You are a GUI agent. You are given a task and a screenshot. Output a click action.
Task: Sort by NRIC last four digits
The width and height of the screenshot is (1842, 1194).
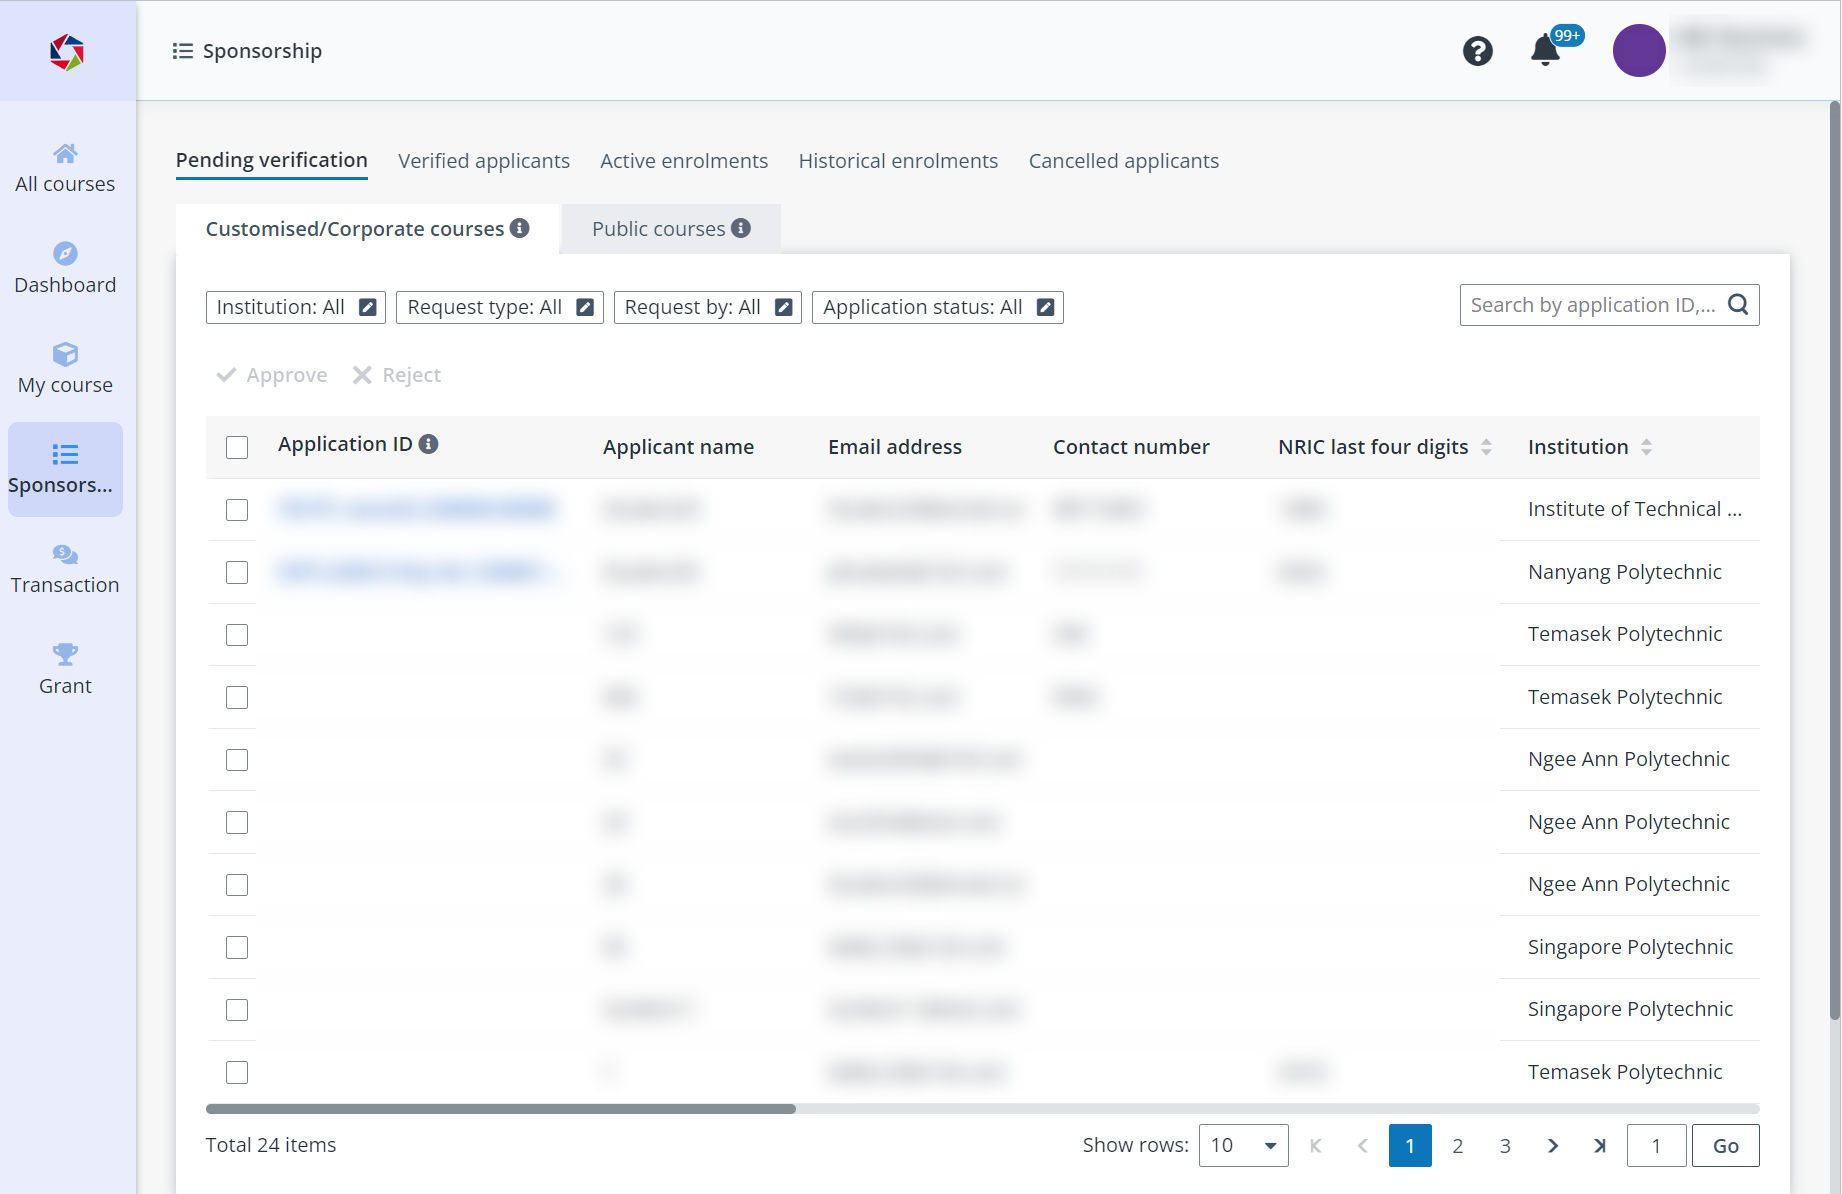point(1486,447)
